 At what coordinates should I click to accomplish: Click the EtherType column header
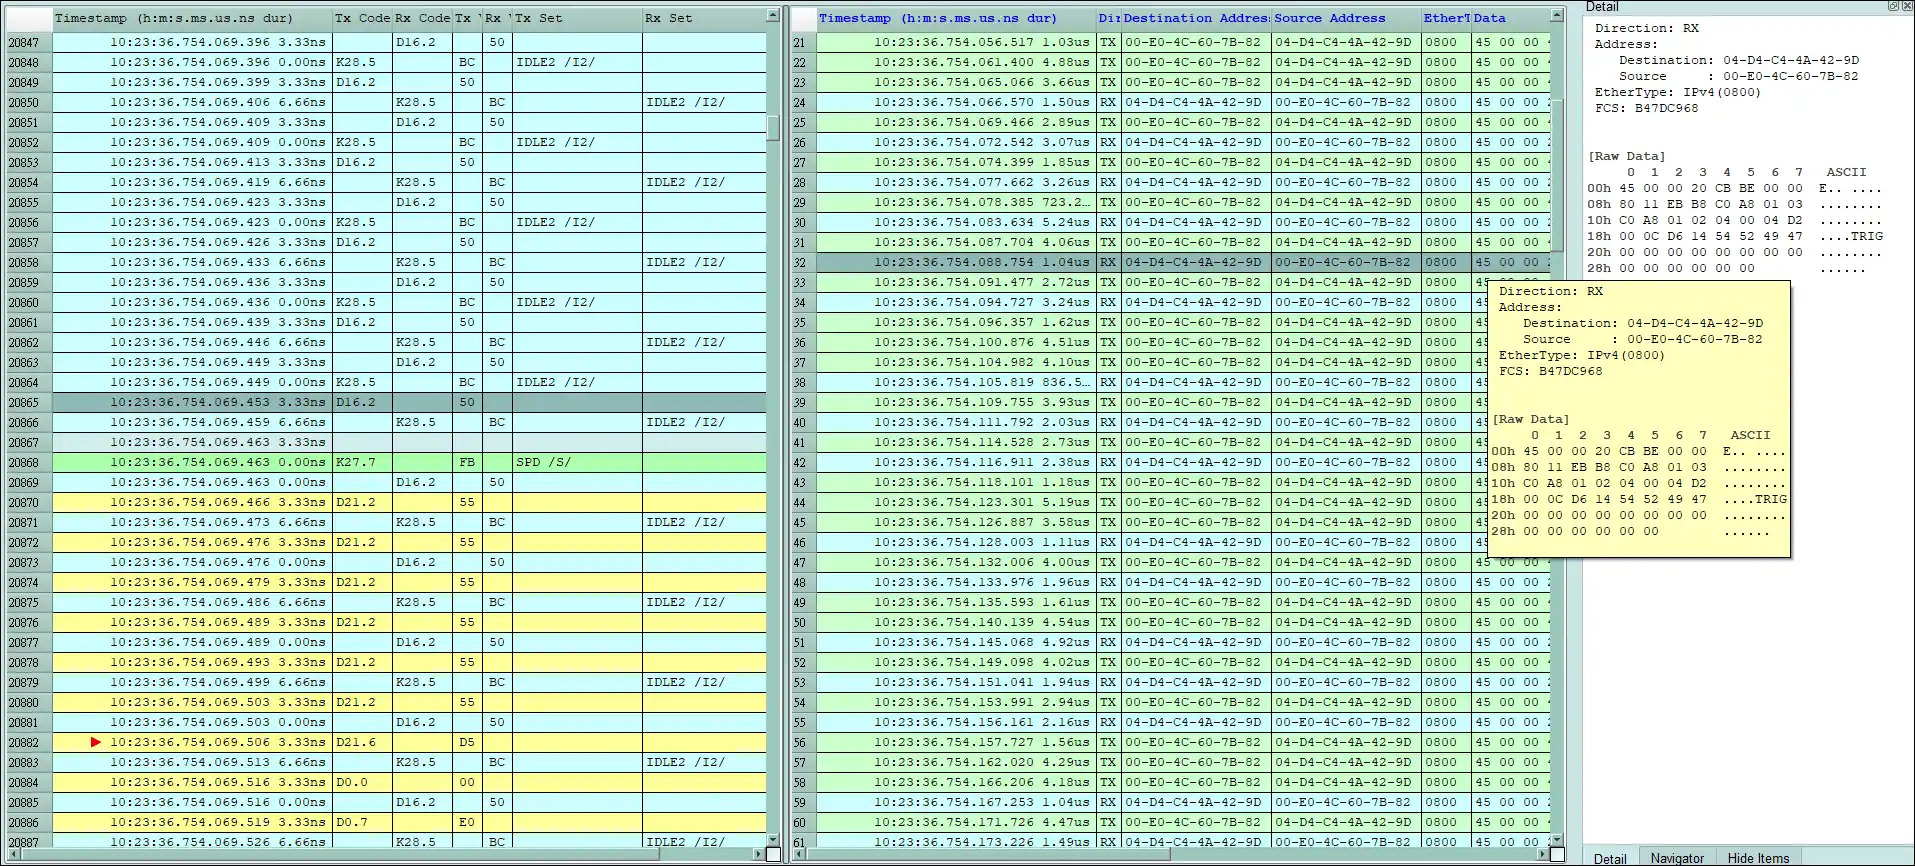[1446, 18]
